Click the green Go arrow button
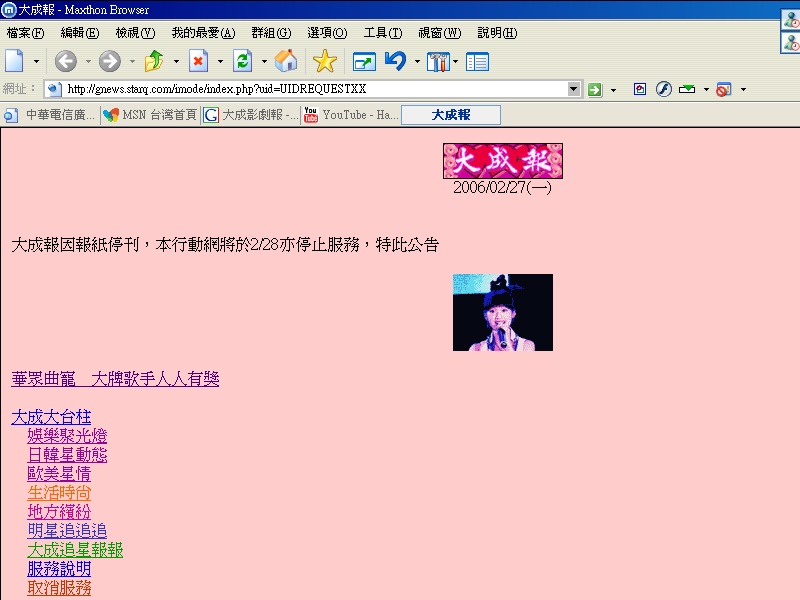 [x=594, y=90]
